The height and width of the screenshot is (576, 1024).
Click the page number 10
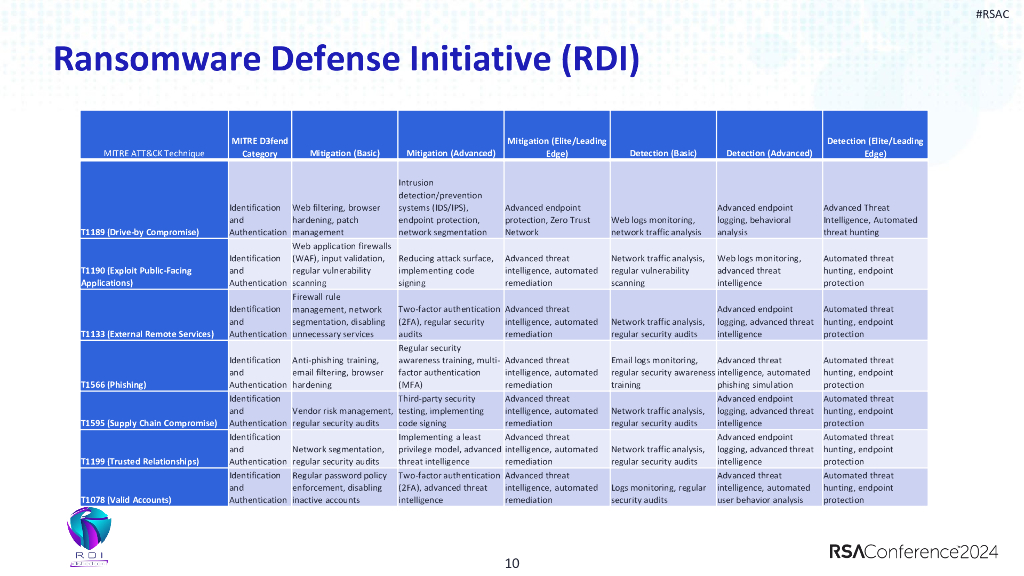click(512, 563)
